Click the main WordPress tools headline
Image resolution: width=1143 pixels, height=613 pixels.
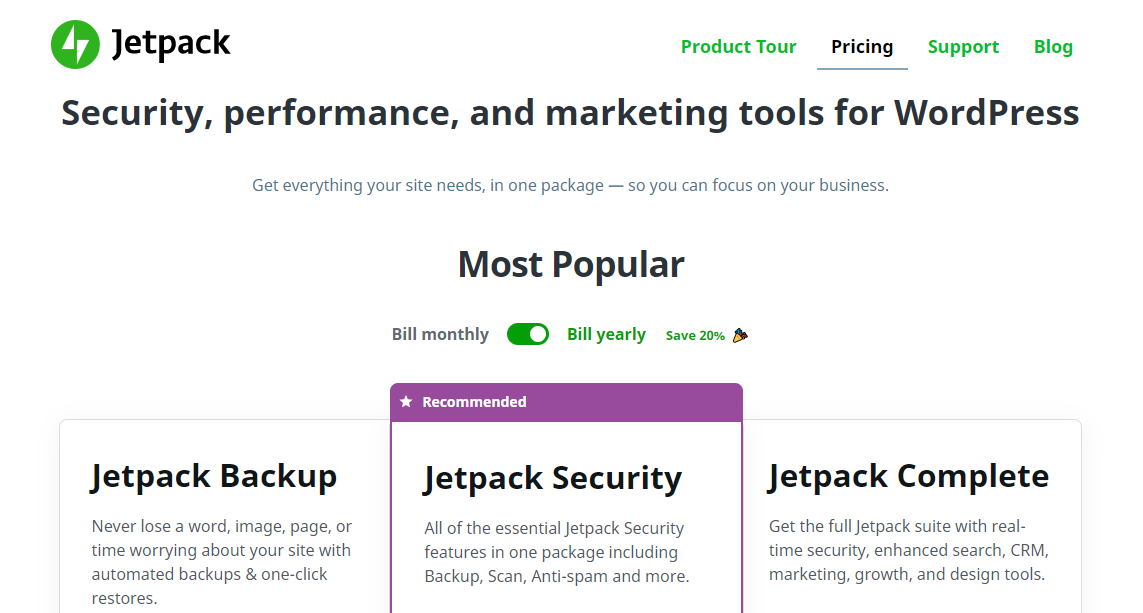570,113
